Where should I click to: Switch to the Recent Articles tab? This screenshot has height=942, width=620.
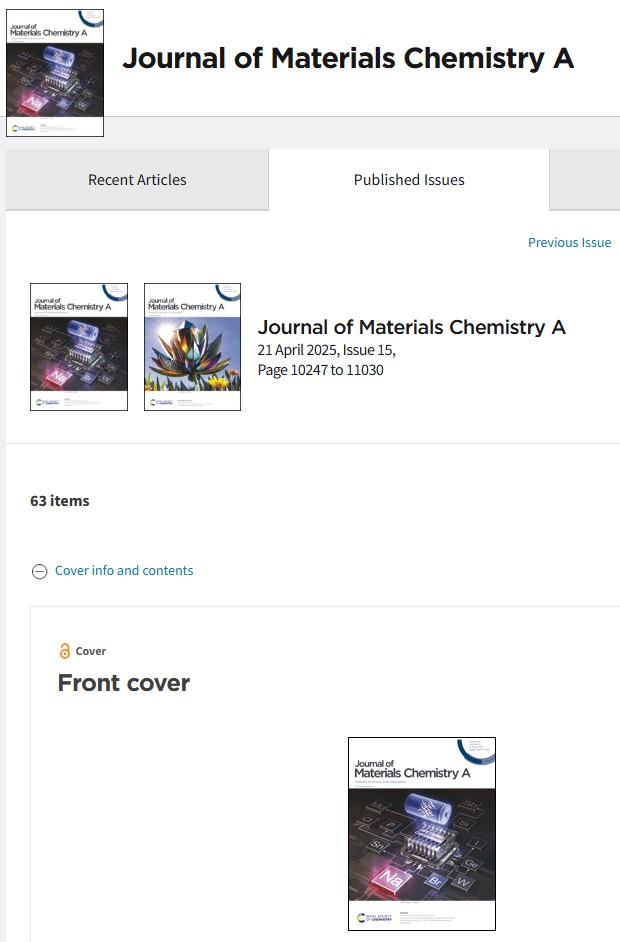pos(137,180)
